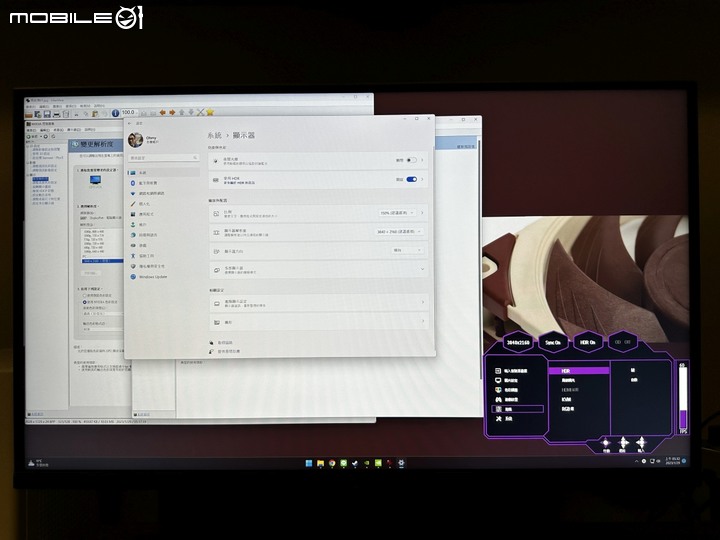Show hidden tray icons chevron

pyautogui.click(x=636, y=461)
